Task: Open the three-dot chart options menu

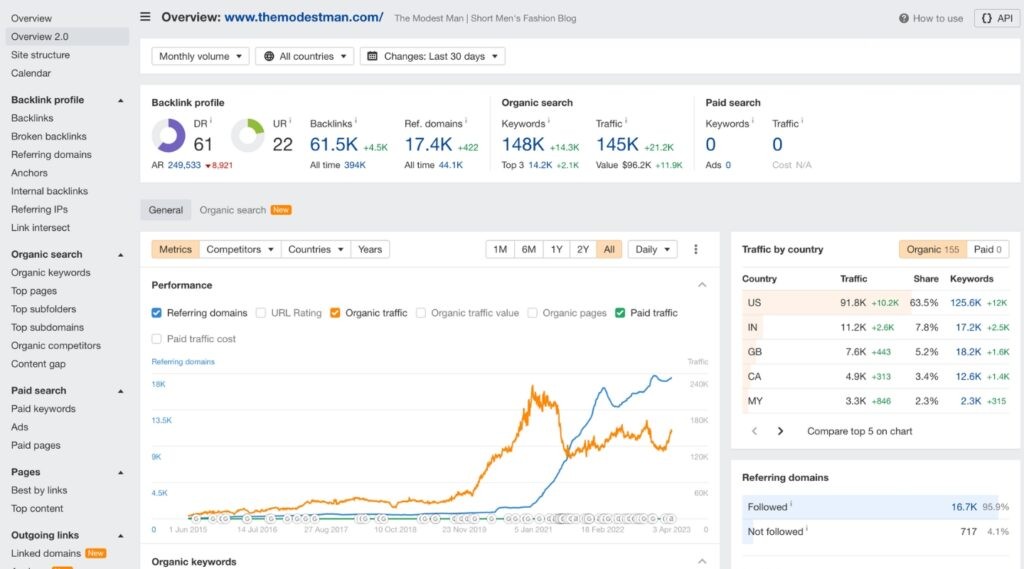Action: click(696, 250)
